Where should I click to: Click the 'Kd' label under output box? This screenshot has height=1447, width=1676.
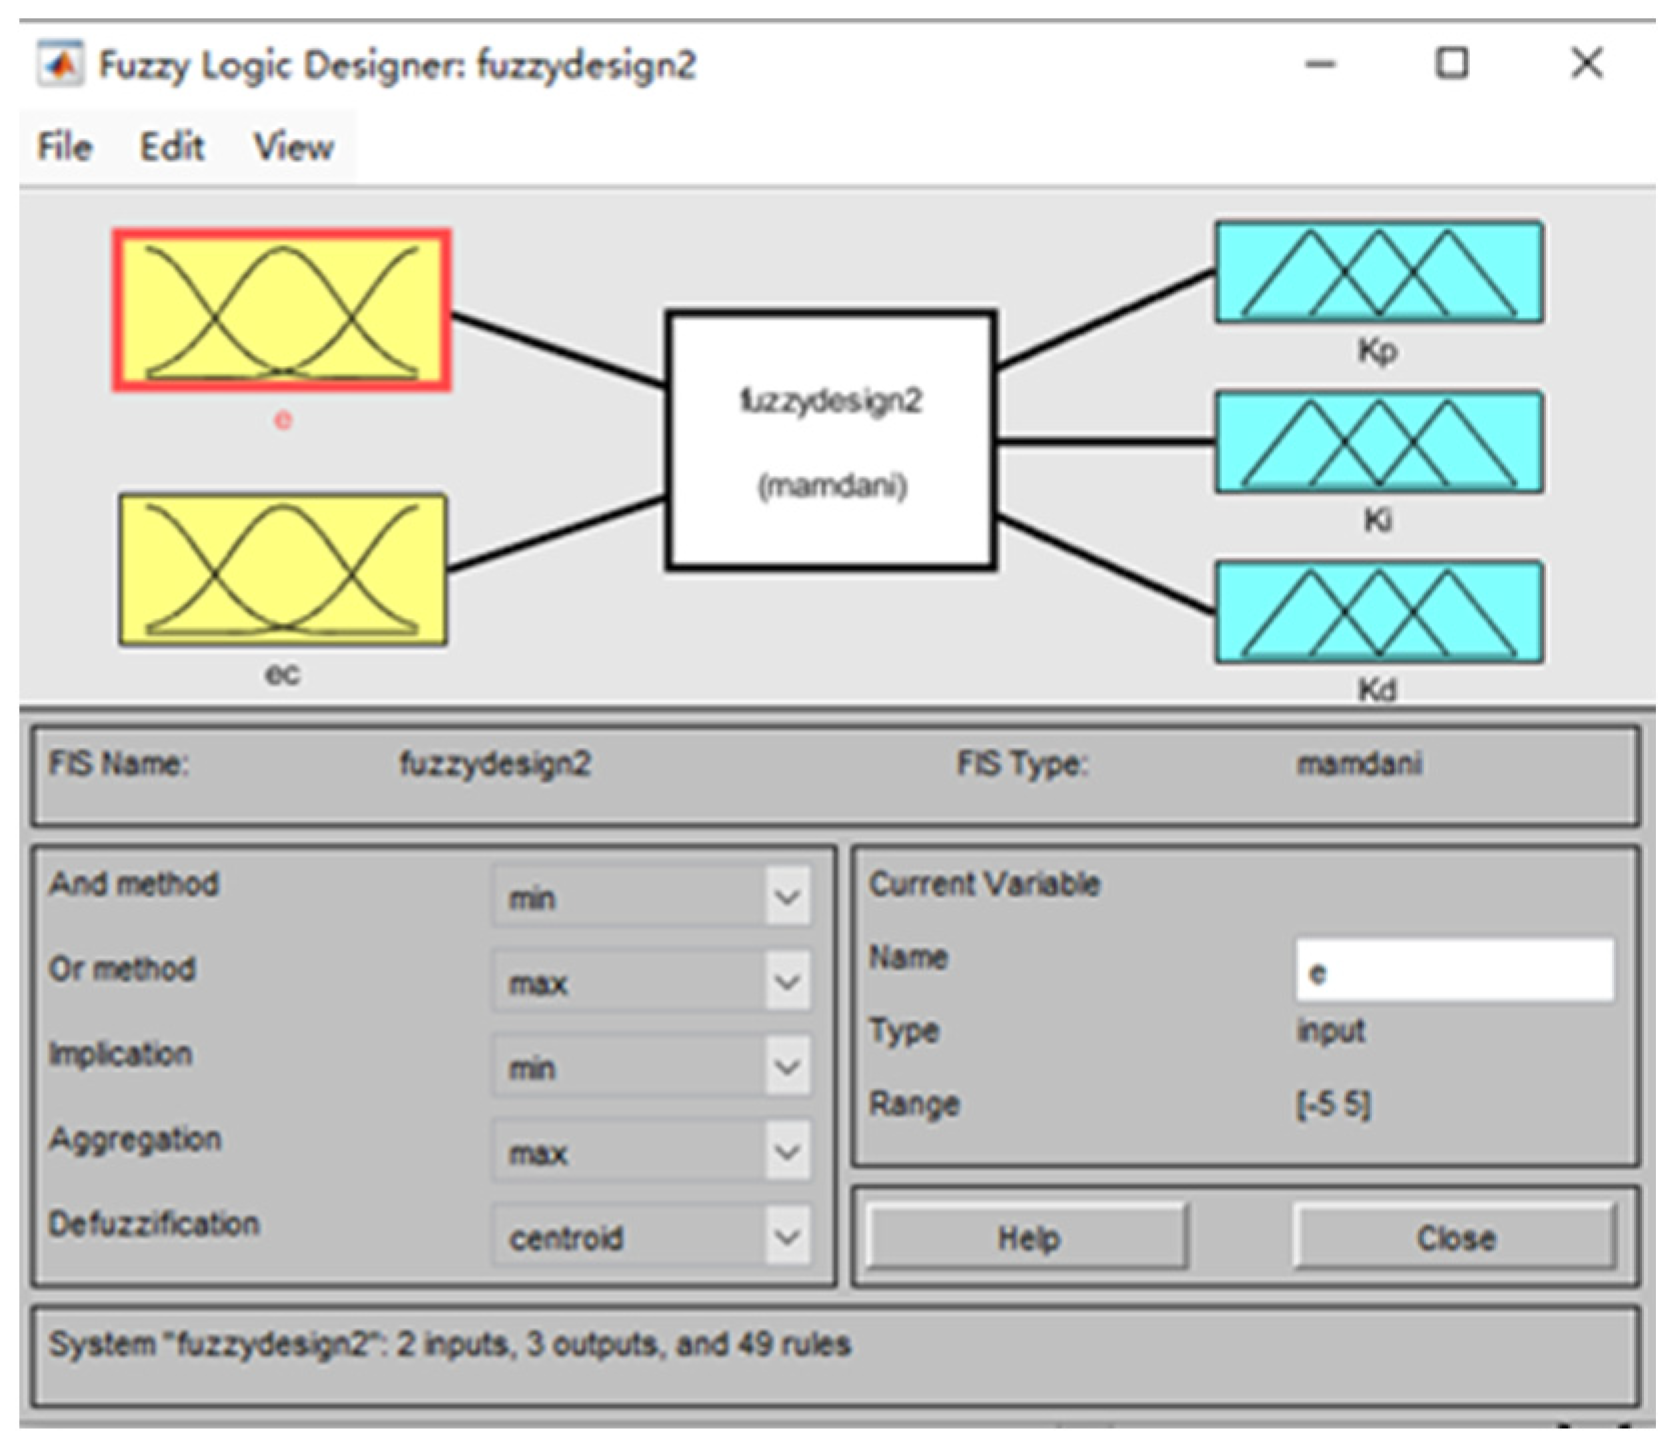click(x=1377, y=689)
